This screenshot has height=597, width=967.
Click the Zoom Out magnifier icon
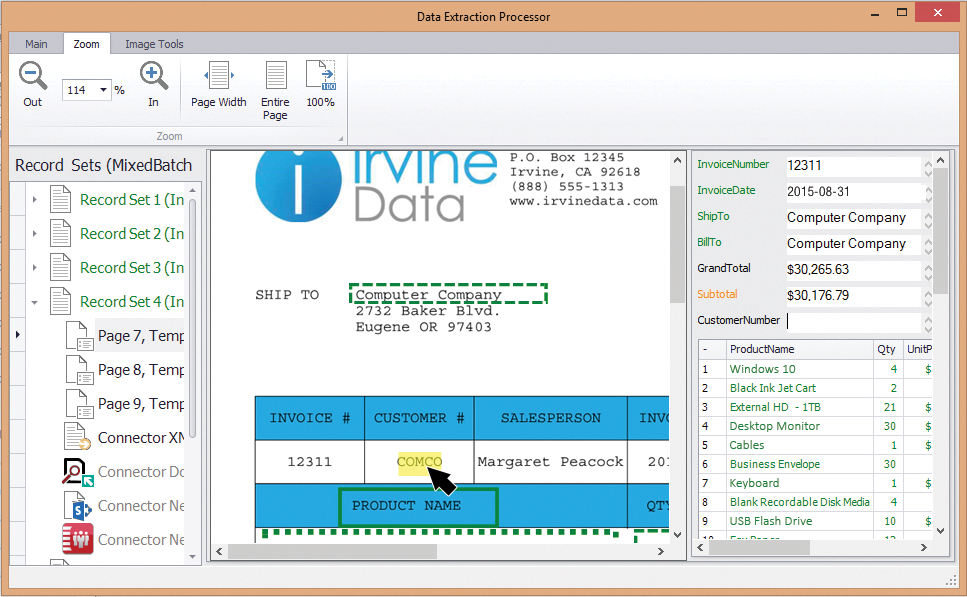[33, 76]
